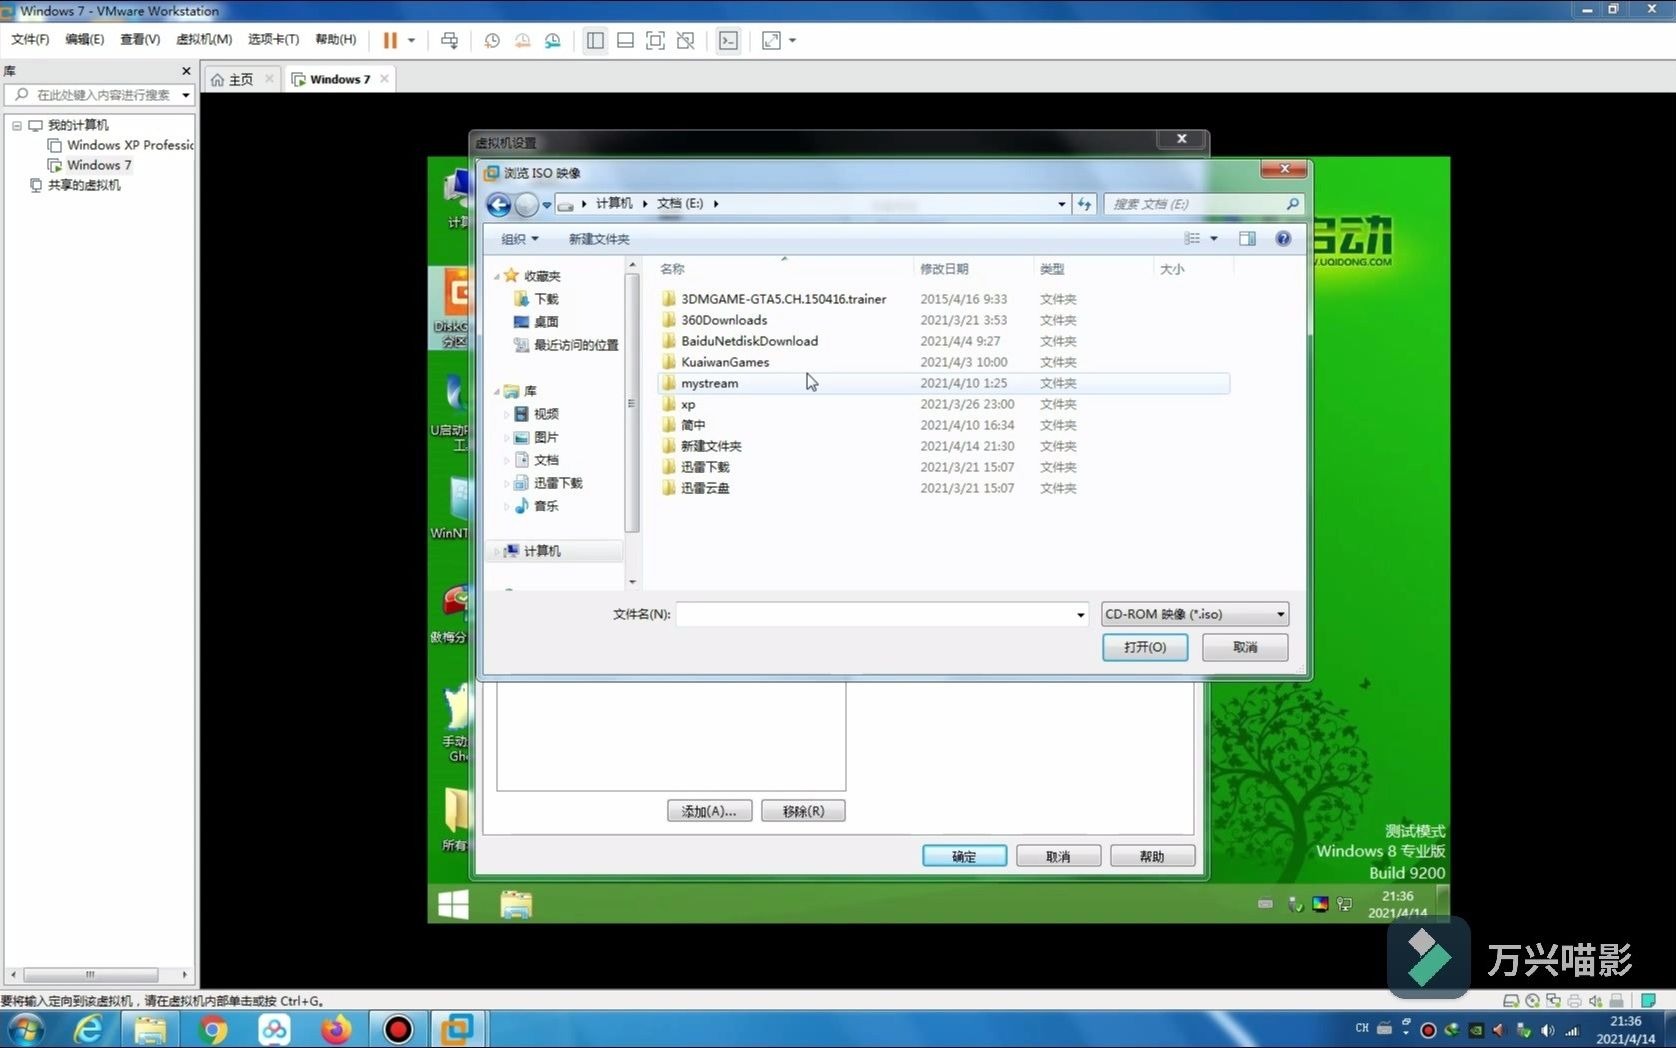Click the revert to snapshot icon
1676x1048 pixels.
pos(522,40)
